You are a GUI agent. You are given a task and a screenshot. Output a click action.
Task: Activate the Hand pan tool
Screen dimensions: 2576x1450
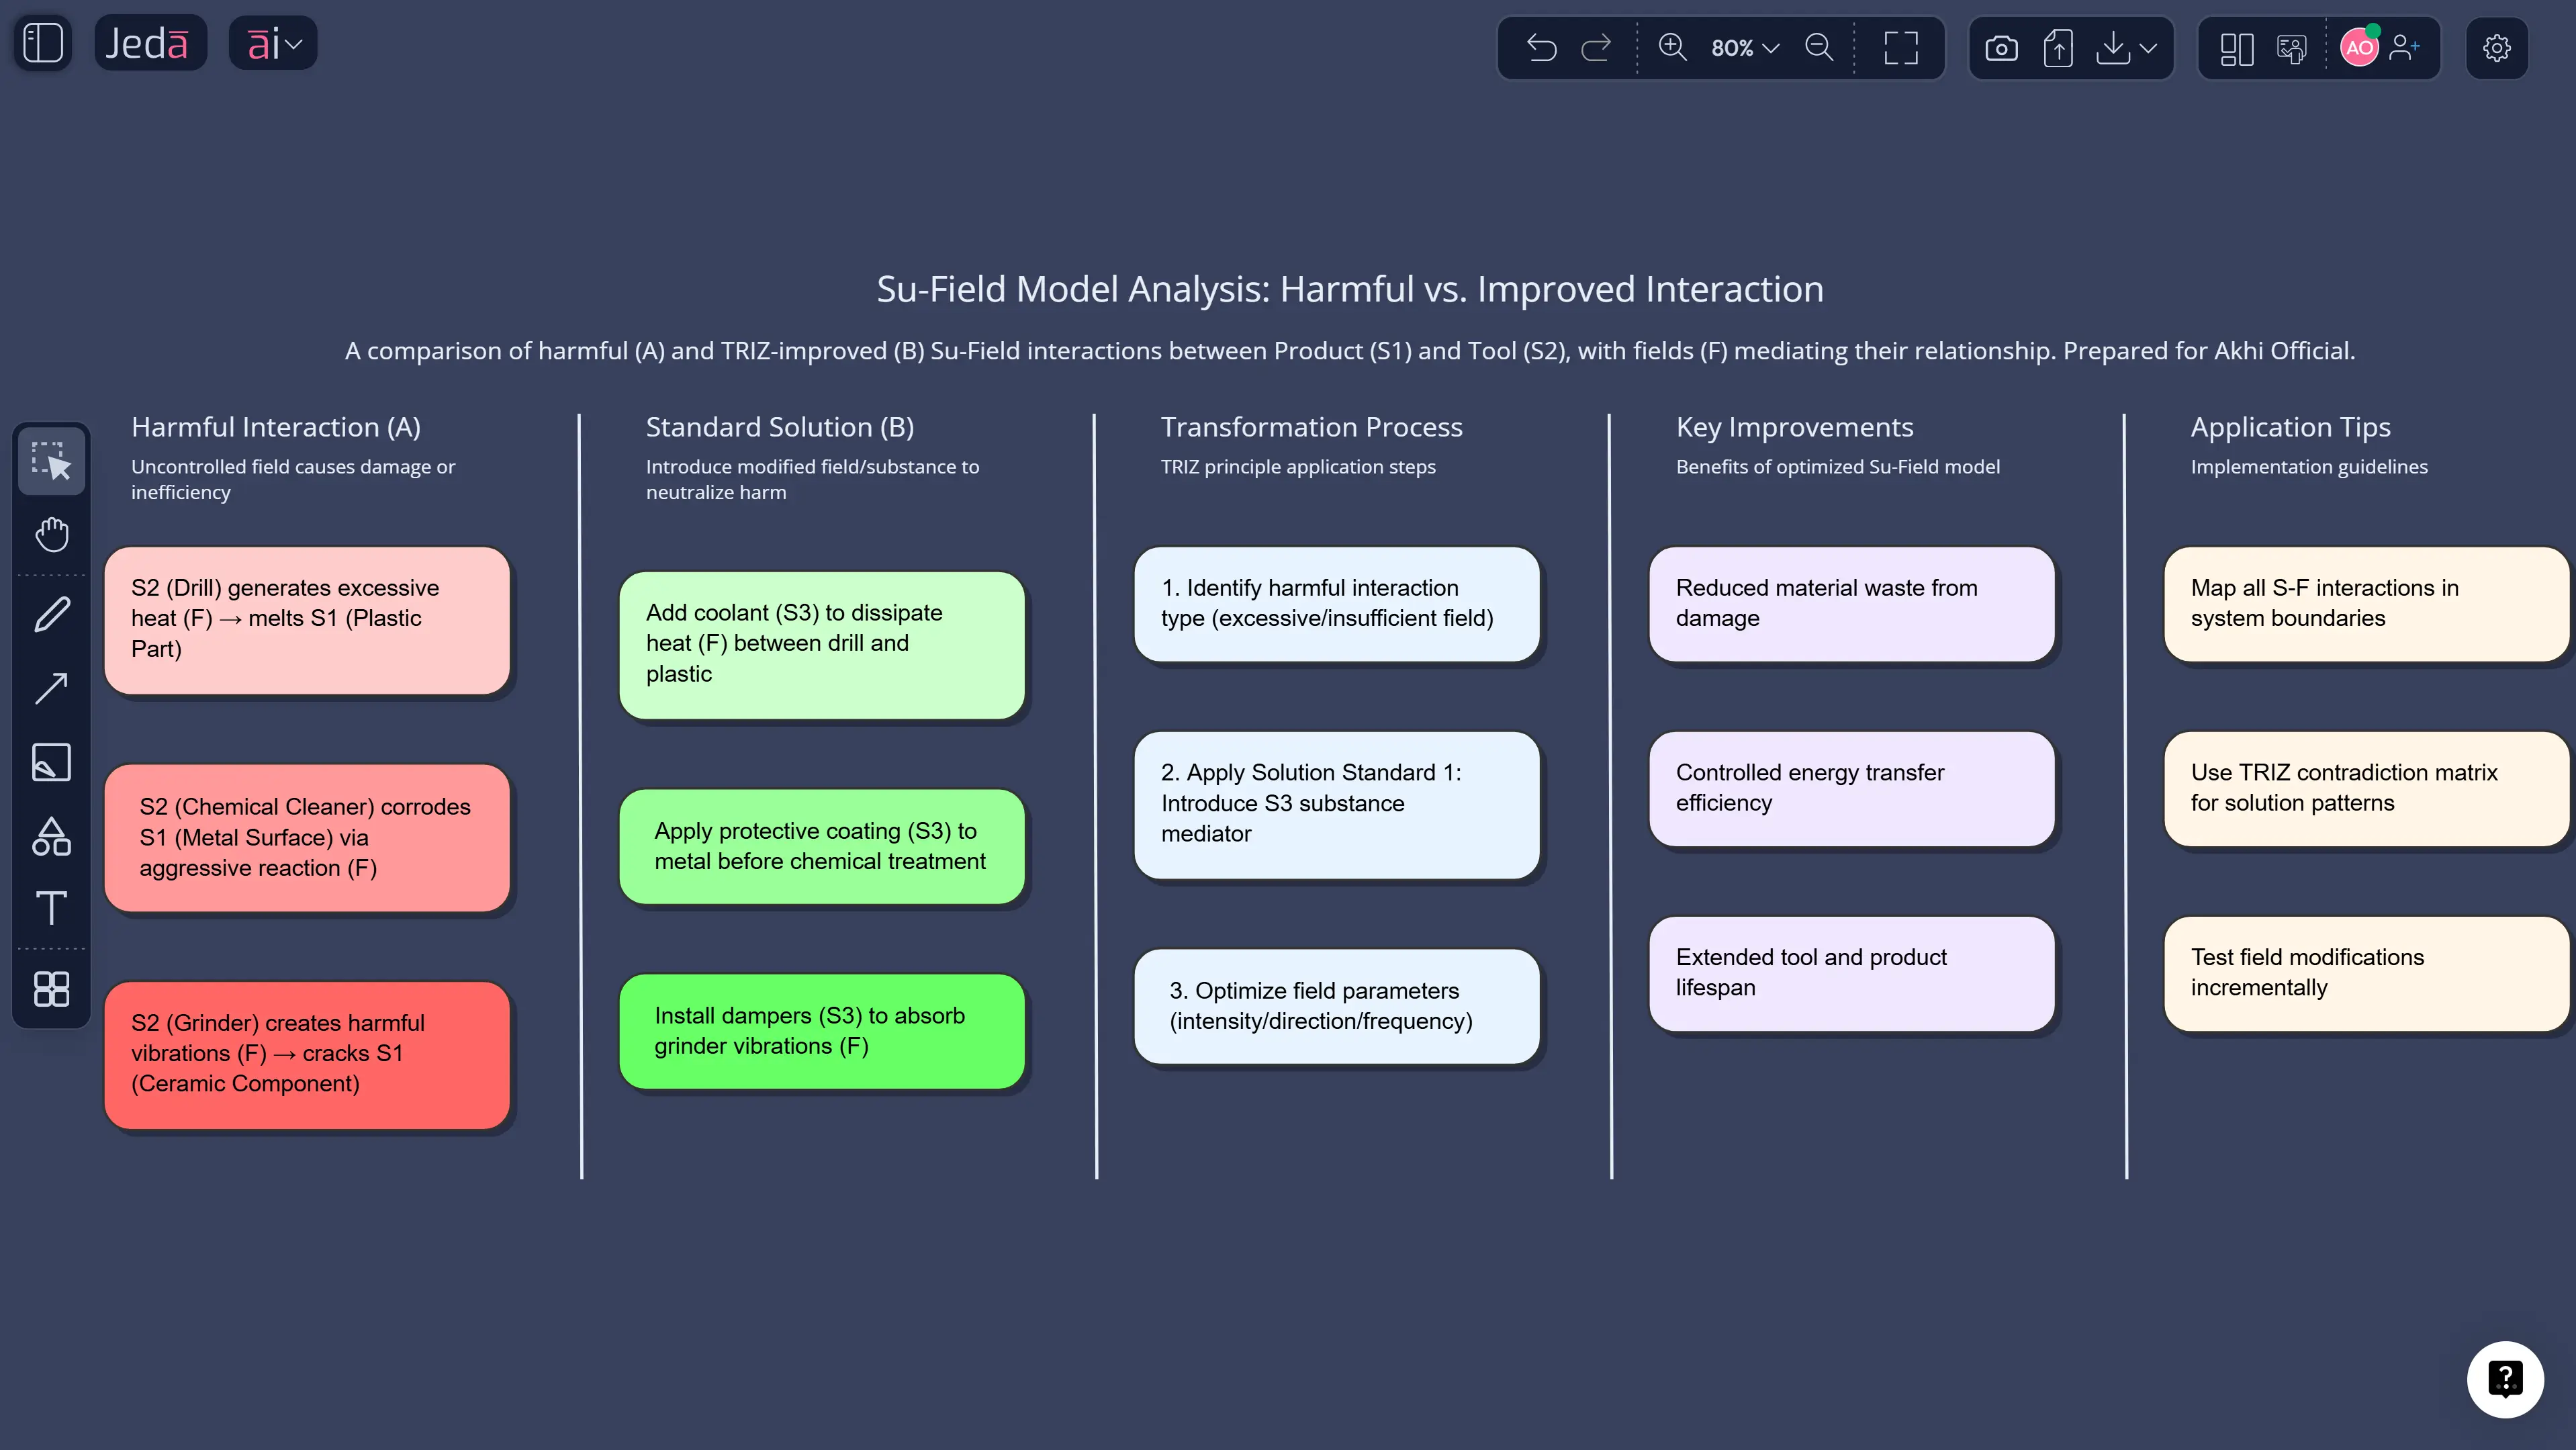click(x=51, y=534)
